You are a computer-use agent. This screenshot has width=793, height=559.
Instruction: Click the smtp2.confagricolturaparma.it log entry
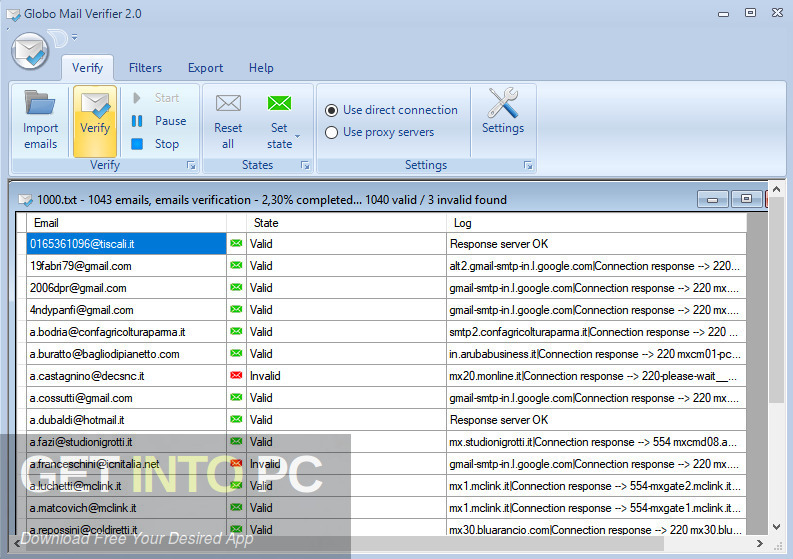tap(596, 332)
